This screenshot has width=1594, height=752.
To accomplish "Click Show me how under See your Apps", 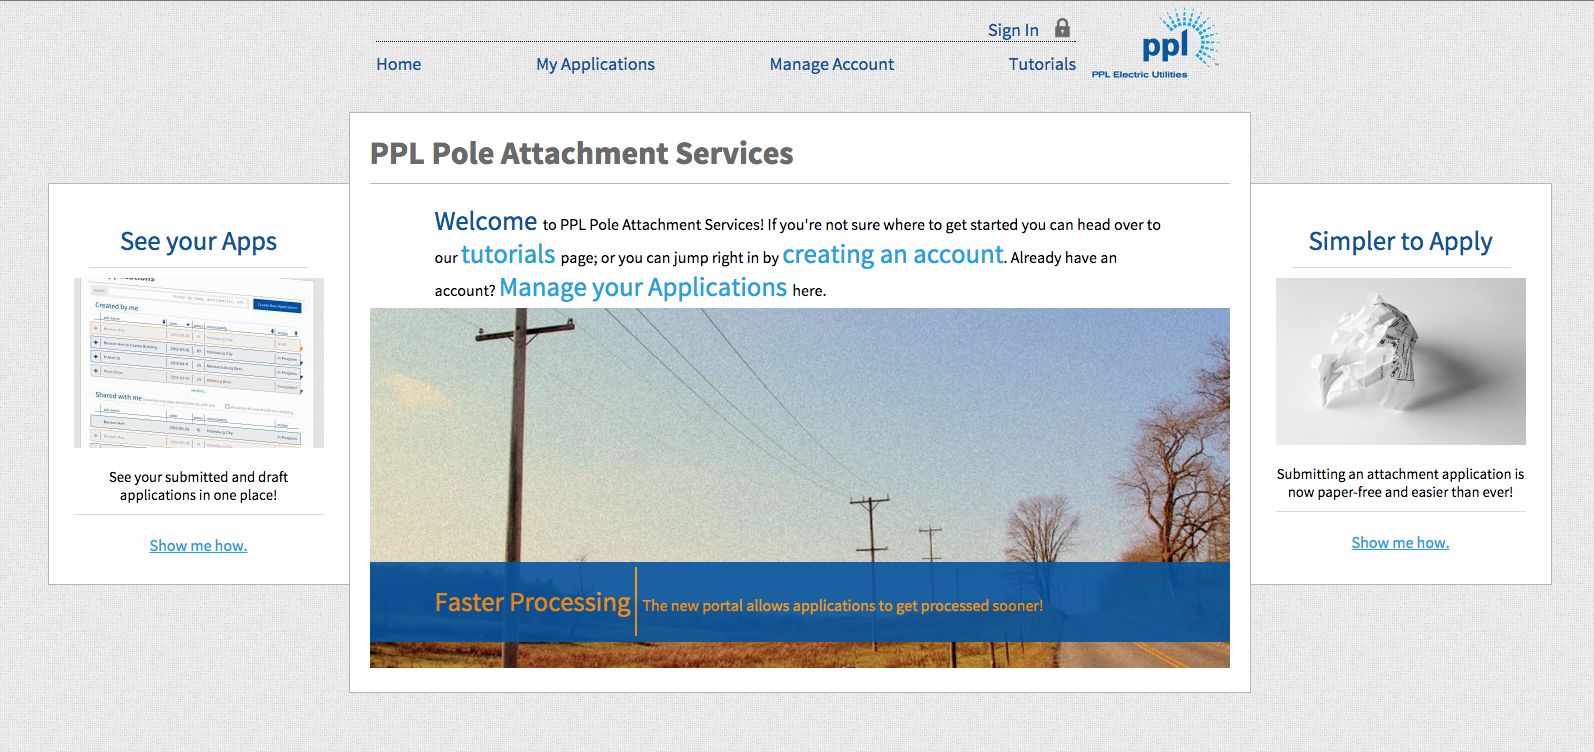I will tap(198, 546).
